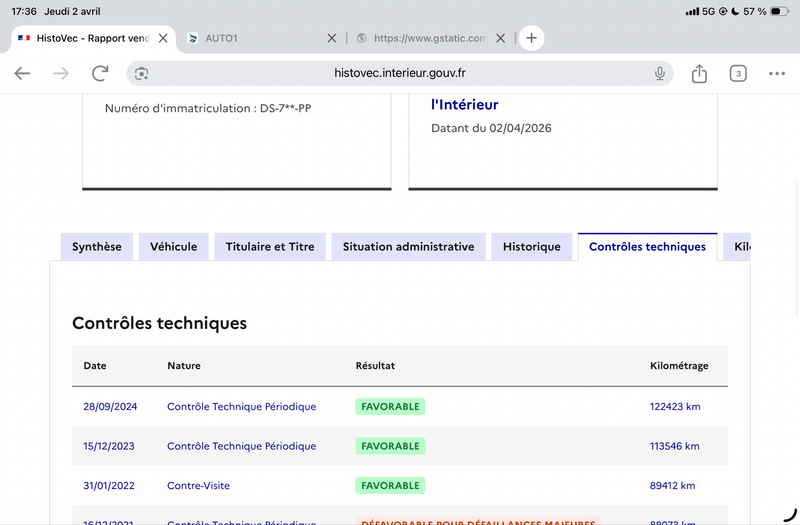Open the Situation administrative tab
This screenshot has width=800, height=525.
tap(408, 247)
